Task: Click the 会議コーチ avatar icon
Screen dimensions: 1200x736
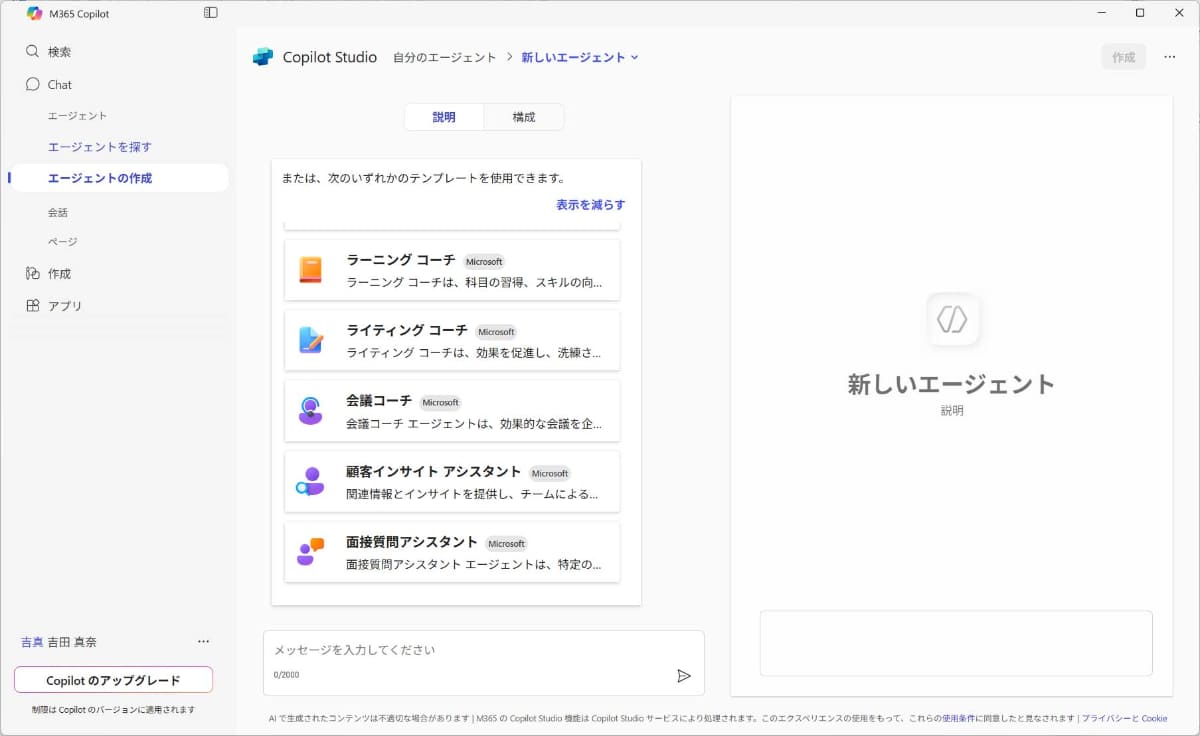Action: coord(310,410)
